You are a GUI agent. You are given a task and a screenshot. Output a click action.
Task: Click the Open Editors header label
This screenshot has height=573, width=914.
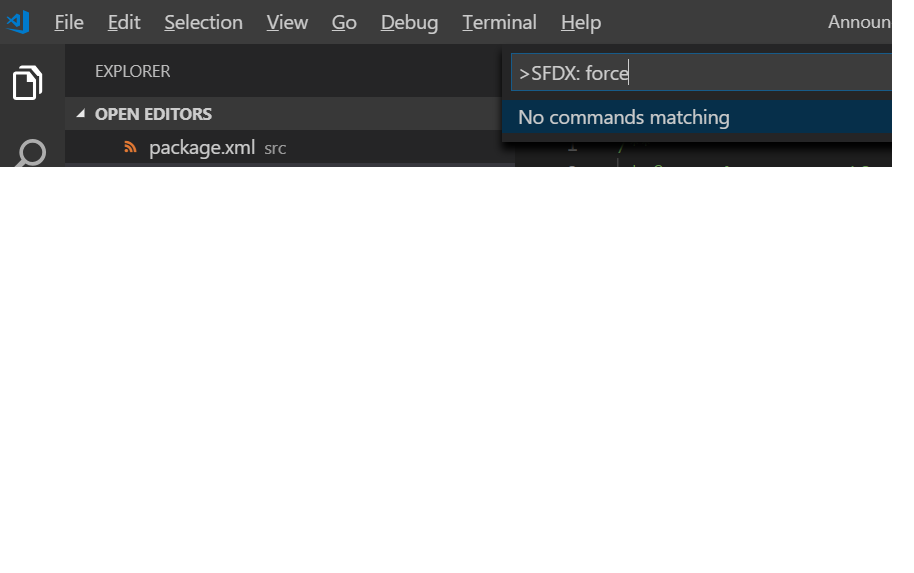153,114
